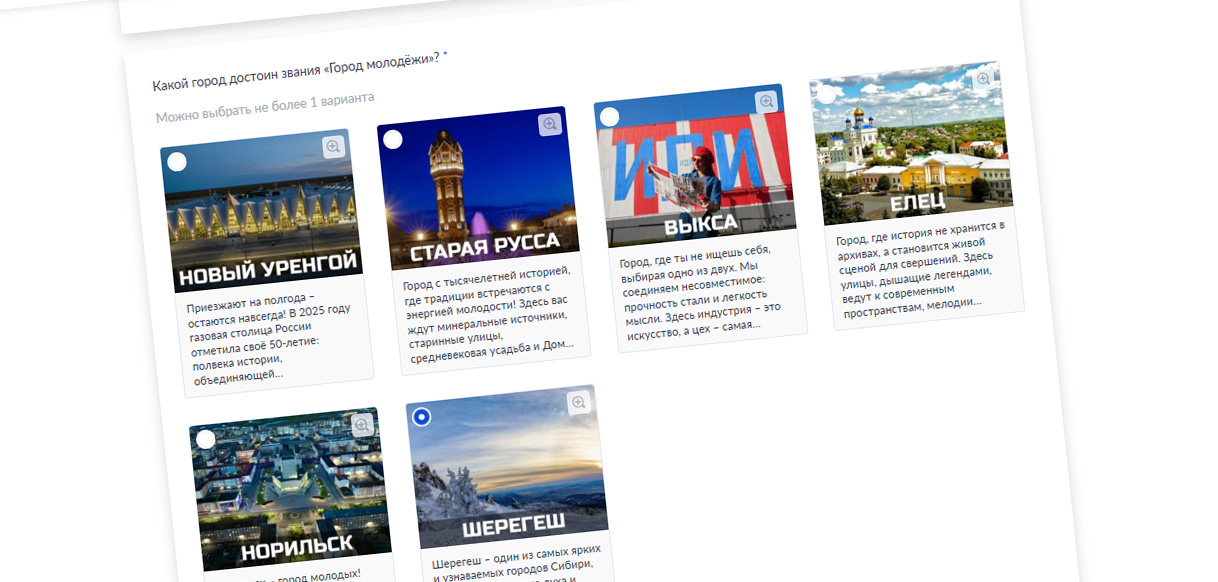Select the Новый Уренгой radio button
The width and height of the screenshot is (1218, 582).
[177, 162]
